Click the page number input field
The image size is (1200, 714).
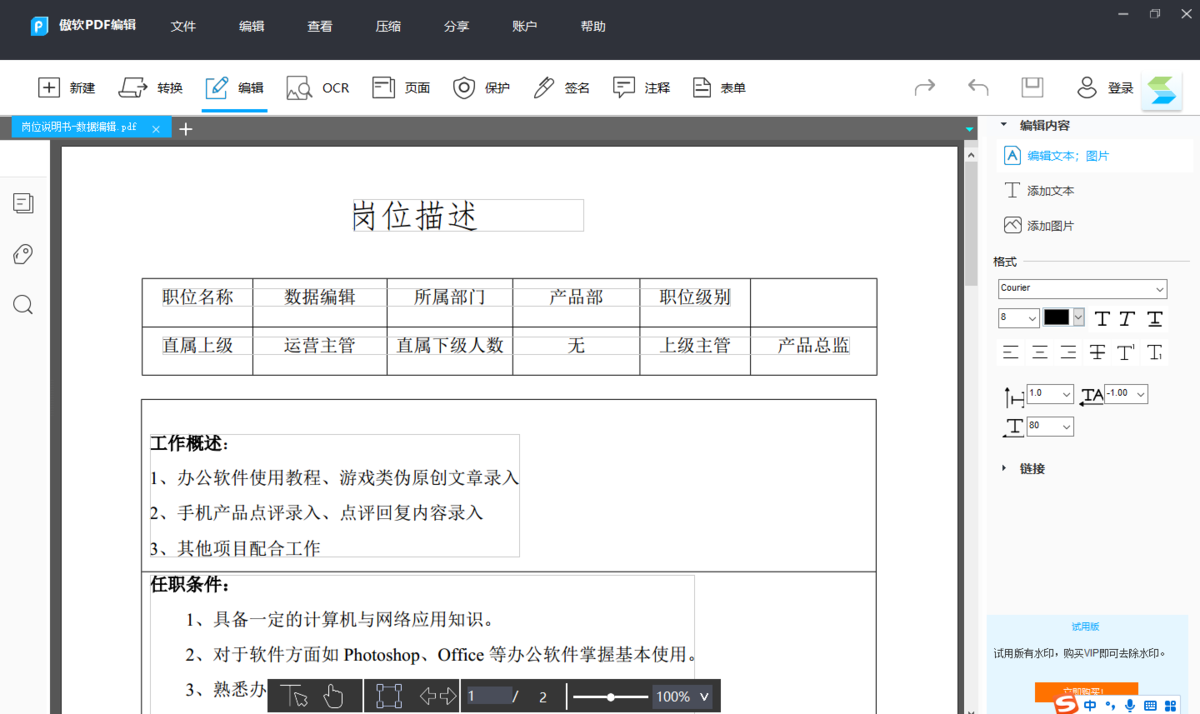pyautogui.click(x=489, y=696)
